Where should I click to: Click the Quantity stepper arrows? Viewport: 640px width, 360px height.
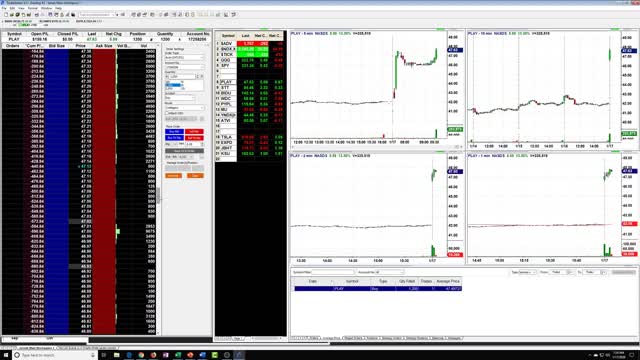click(198, 76)
